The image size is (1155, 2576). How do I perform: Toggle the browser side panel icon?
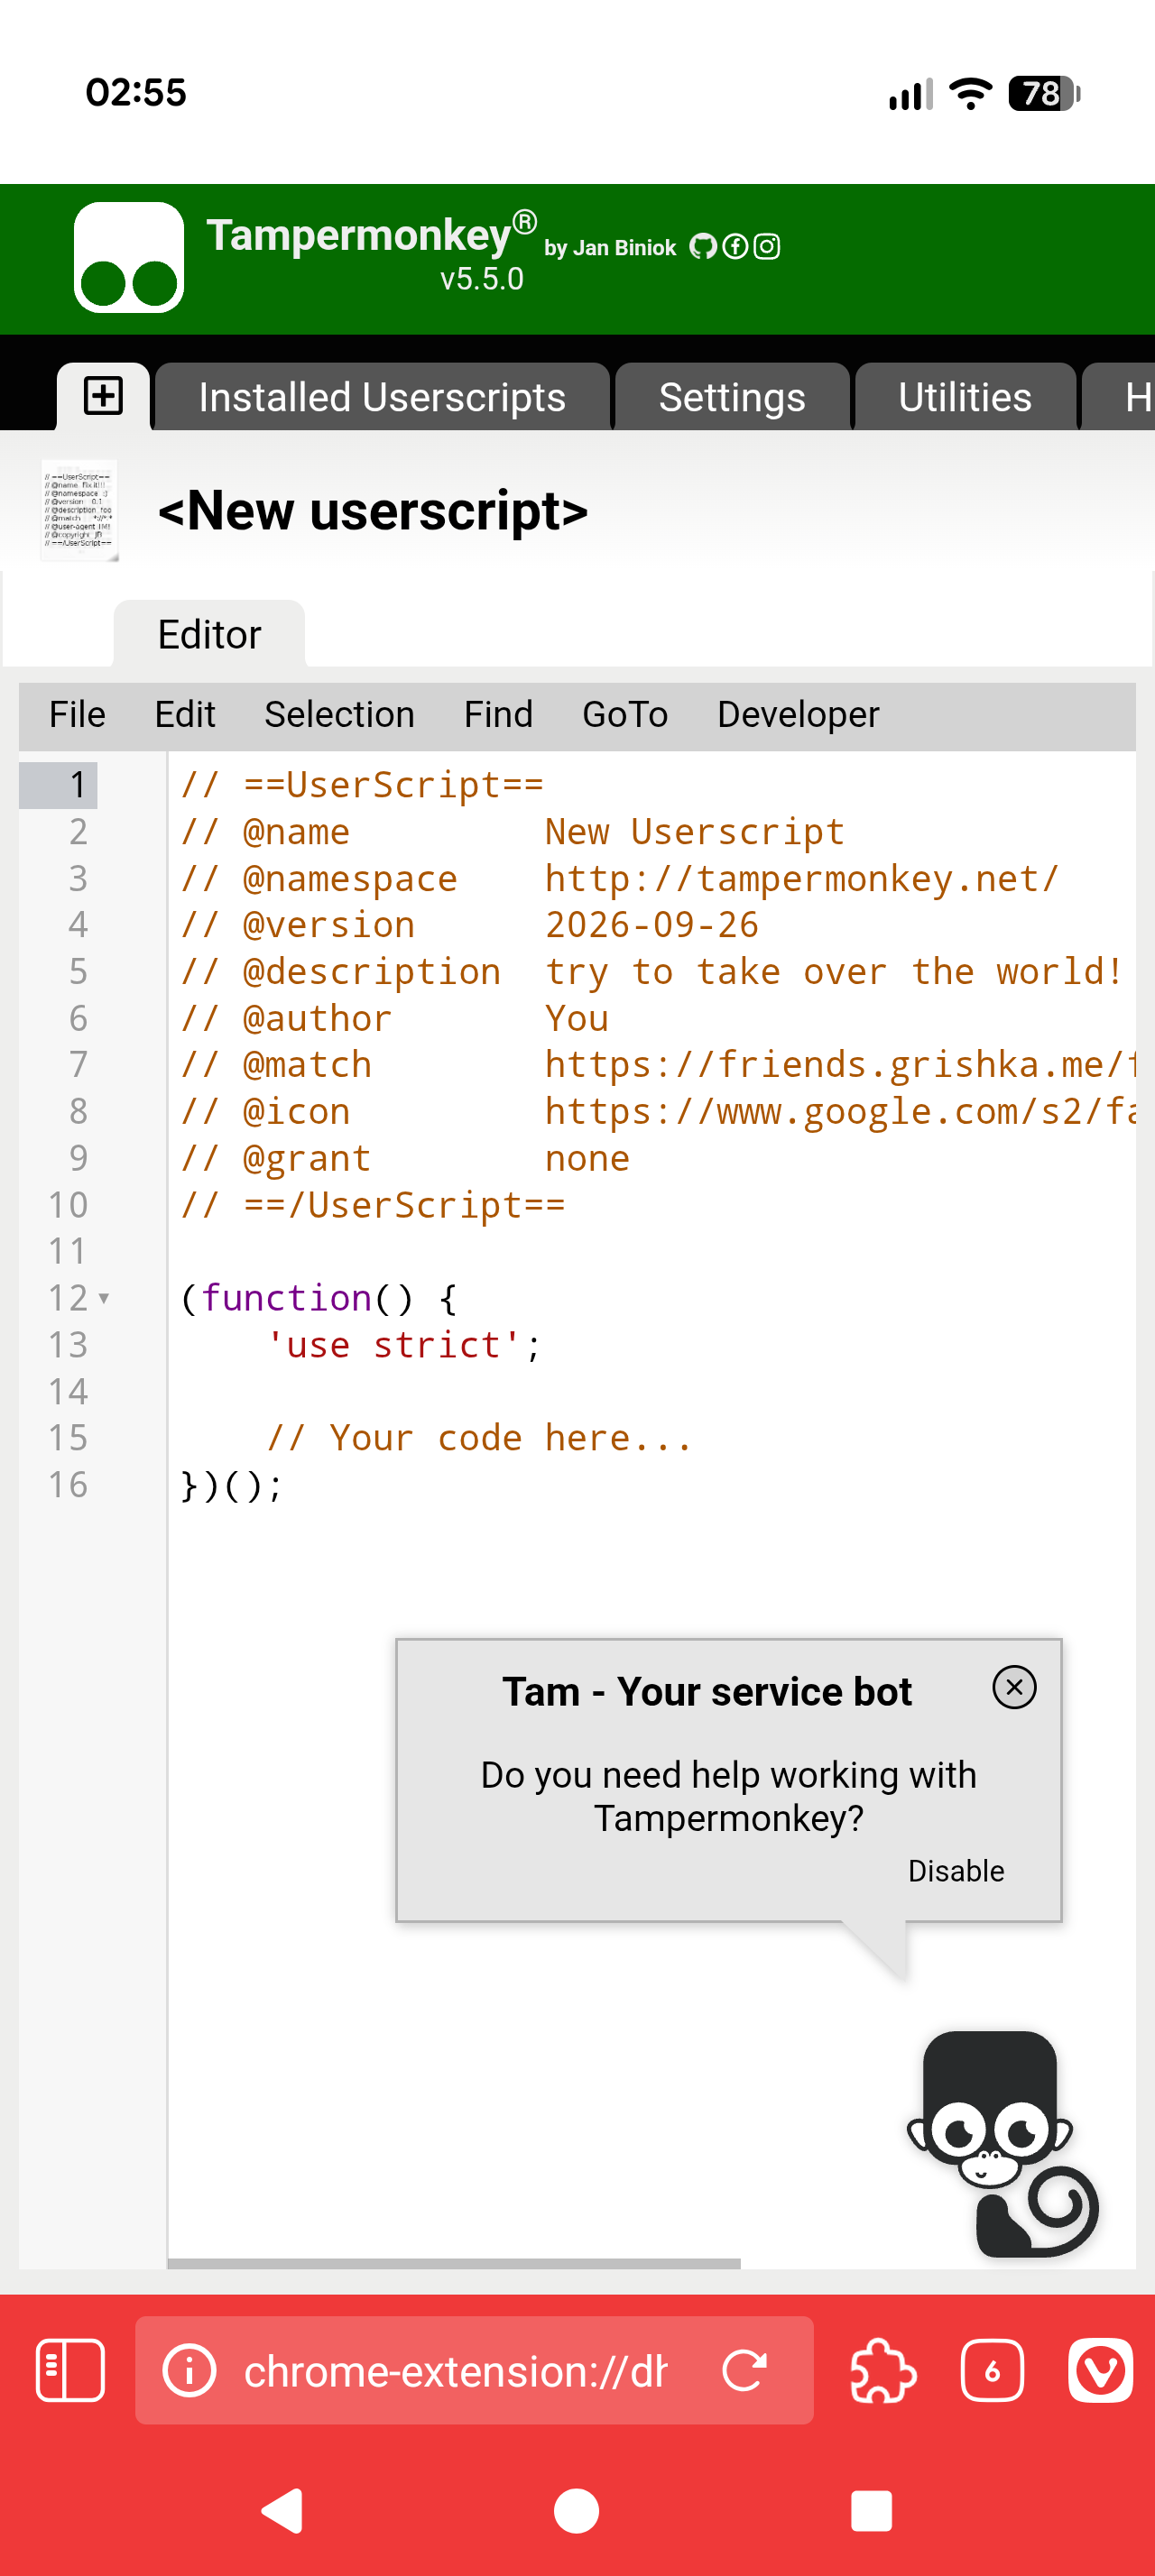(x=70, y=2370)
